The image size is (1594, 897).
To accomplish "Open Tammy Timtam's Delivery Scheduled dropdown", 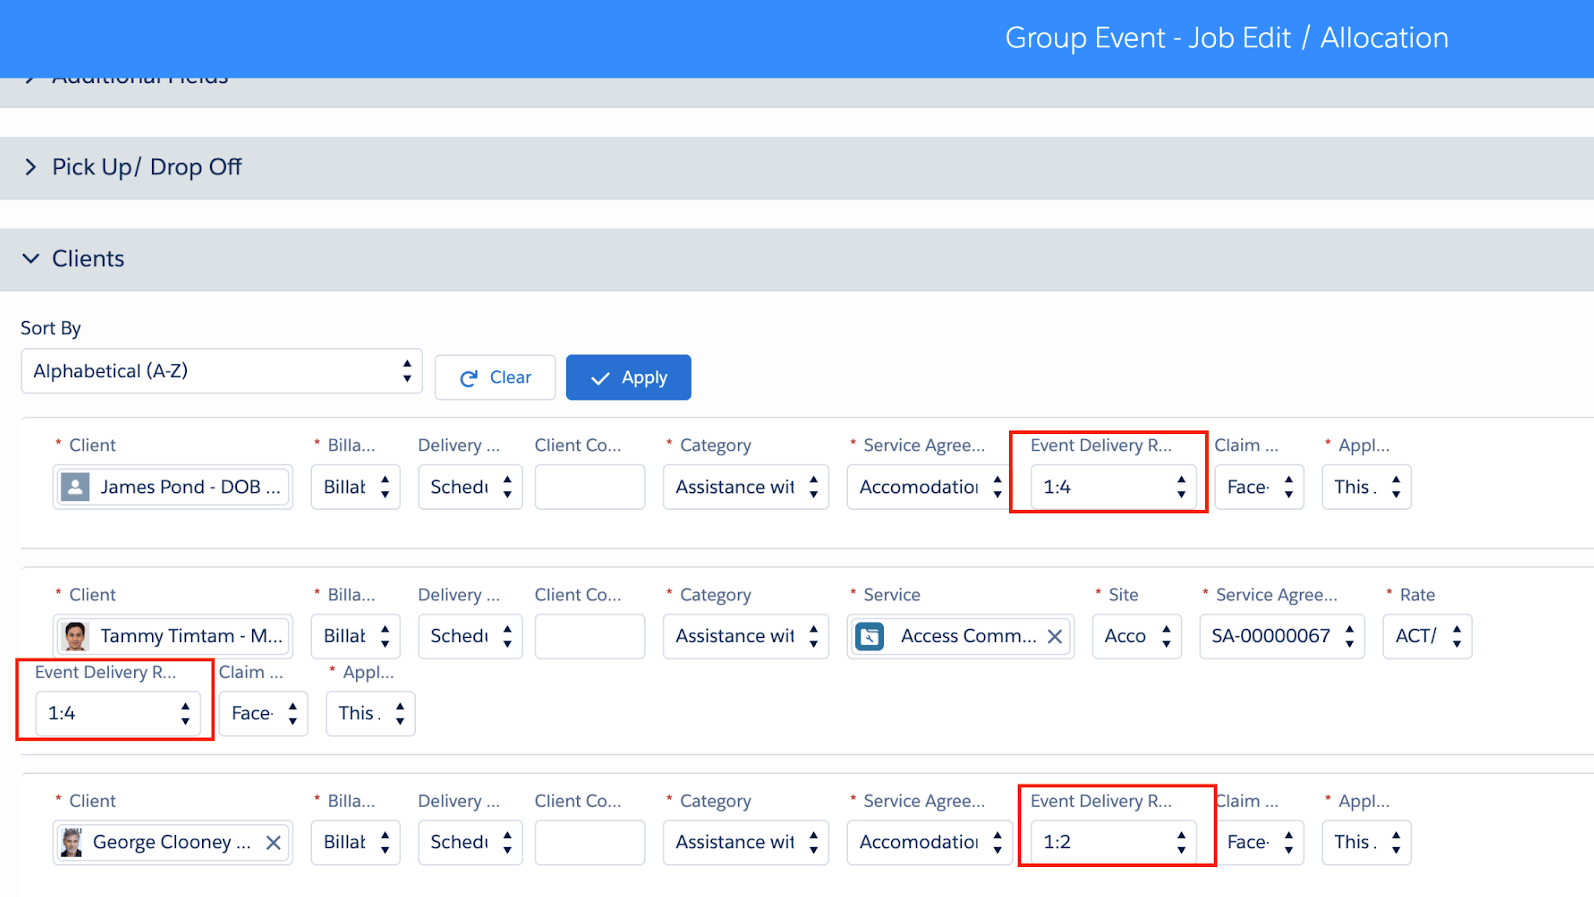I will tap(470, 636).
